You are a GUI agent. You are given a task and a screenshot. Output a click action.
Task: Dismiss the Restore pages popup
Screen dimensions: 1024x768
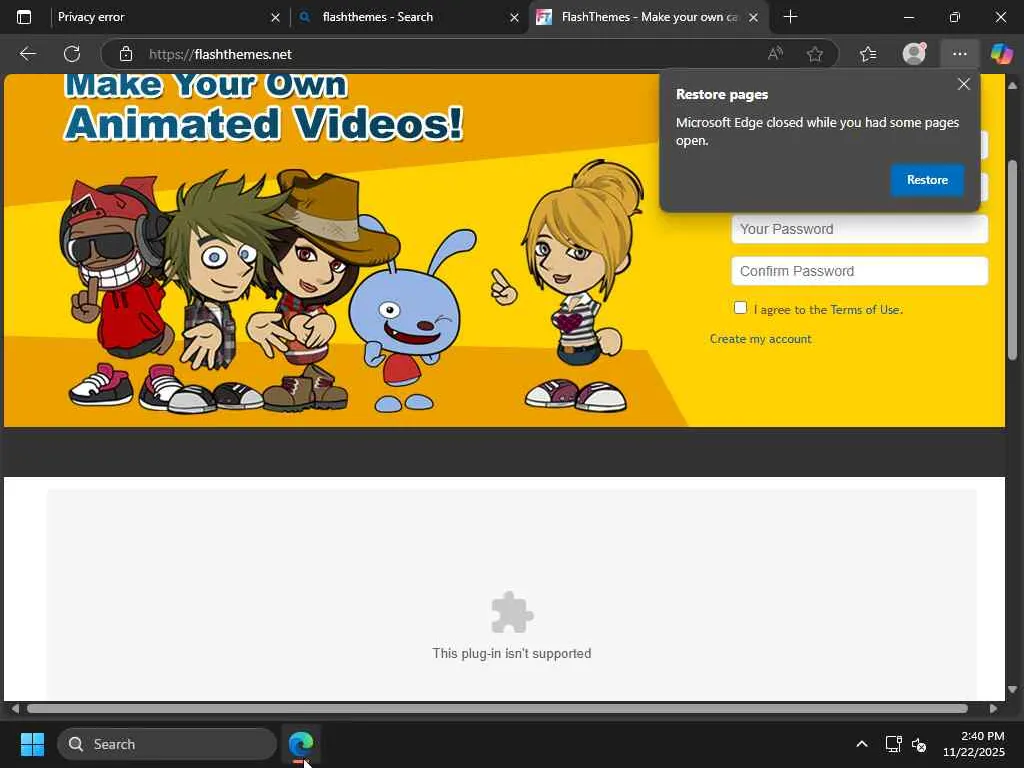[x=964, y=84]
